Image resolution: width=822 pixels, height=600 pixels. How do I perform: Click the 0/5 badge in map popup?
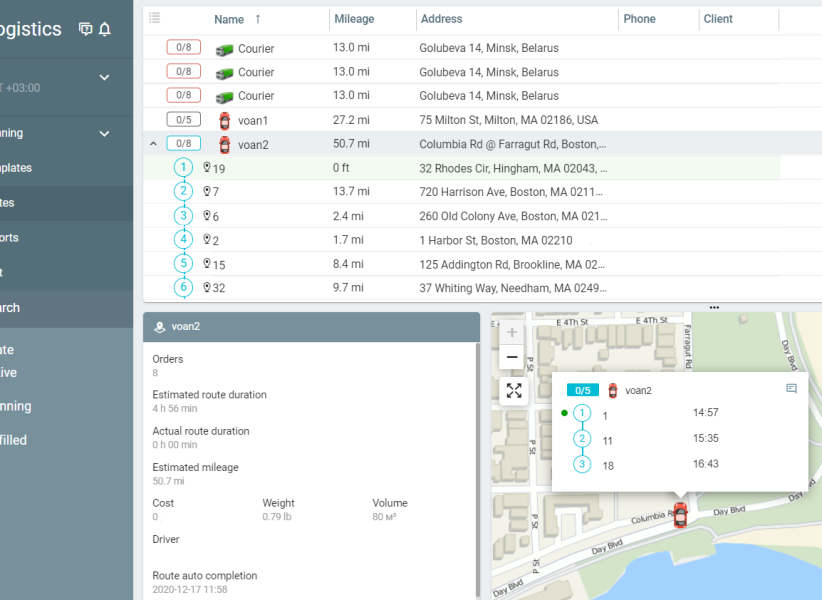coord(582,390)
